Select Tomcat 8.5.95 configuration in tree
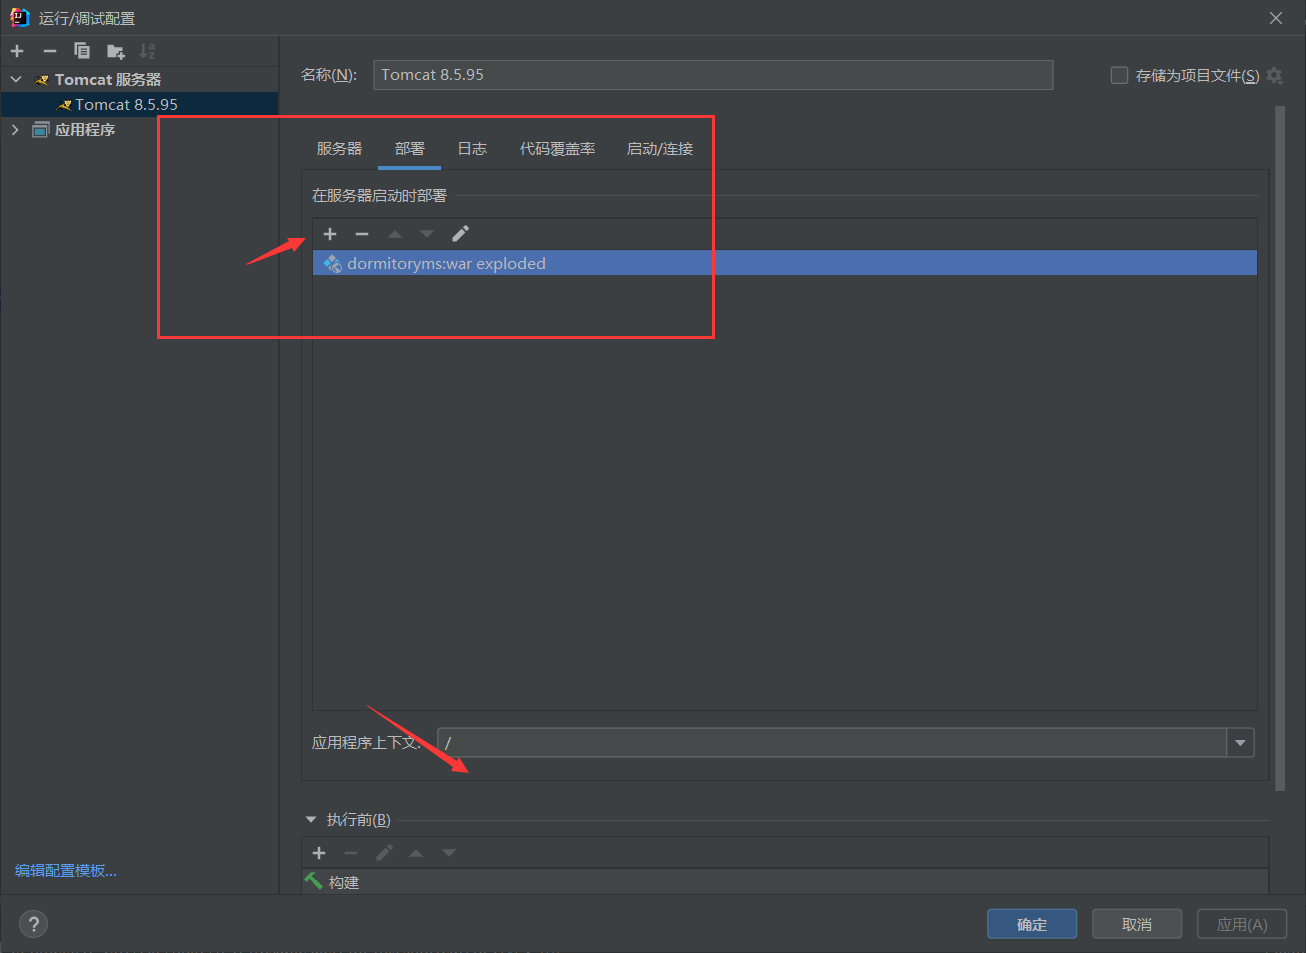The height and width of the screenshot is (953, 1306). coord(139,104)
